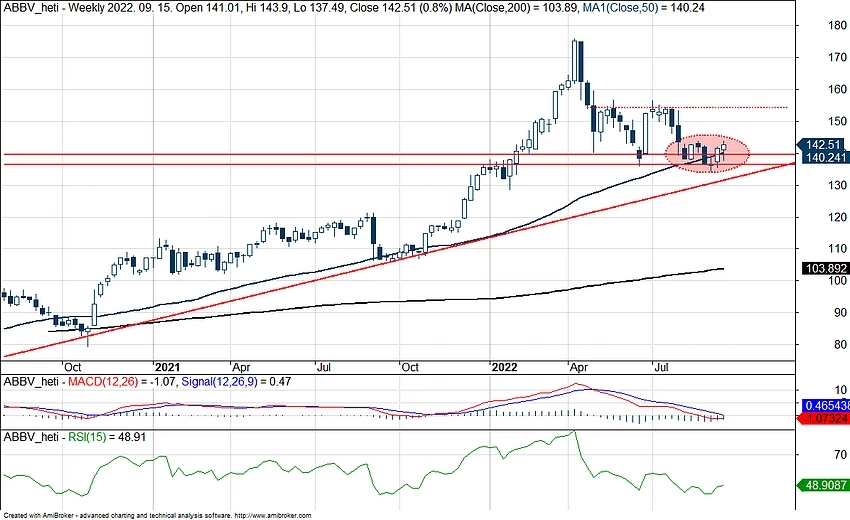This screenshot has height=520, width=850.
Task: Click the RSI(15) = 48.91 label
Action: point(107,436)
